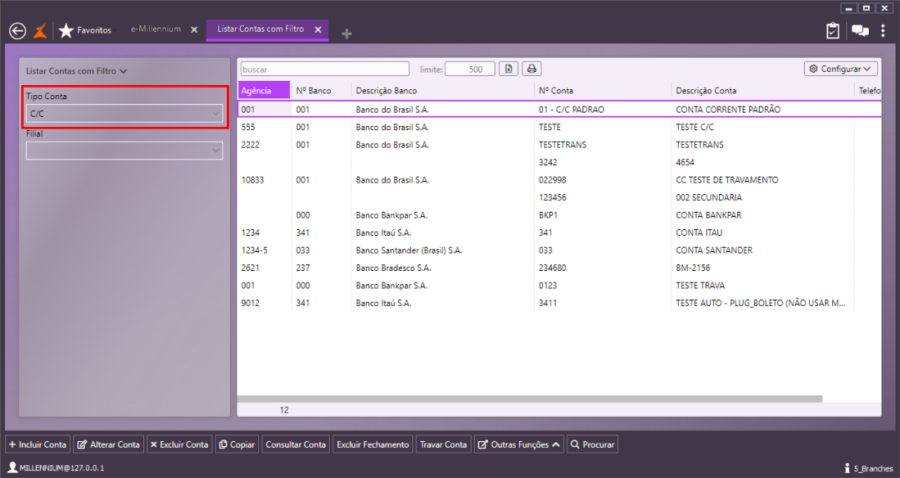Open the Tipo Conta dropdown
Image resolution: width=900 pixels, height=478 pixels.
click(x=124, y=114)
